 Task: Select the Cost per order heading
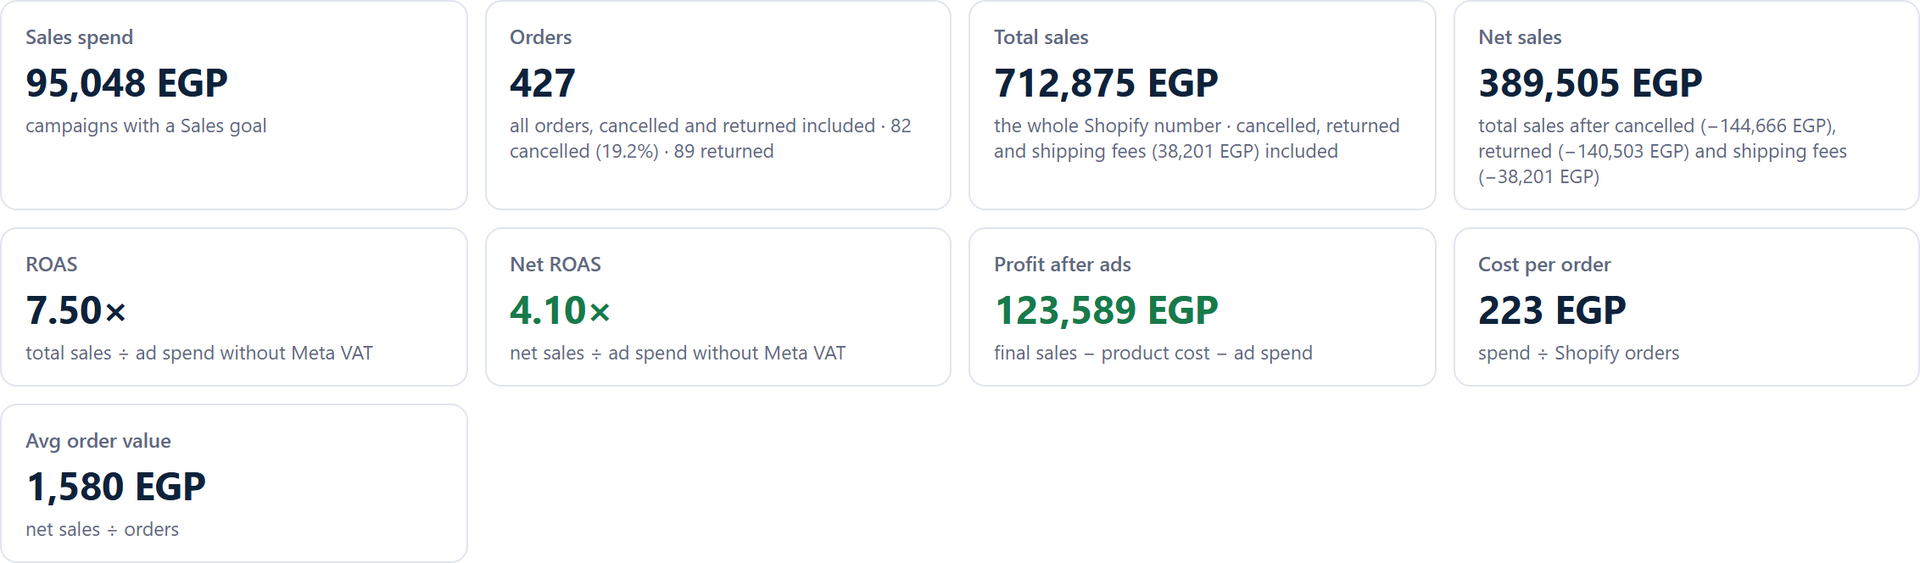coord(1544,264)
